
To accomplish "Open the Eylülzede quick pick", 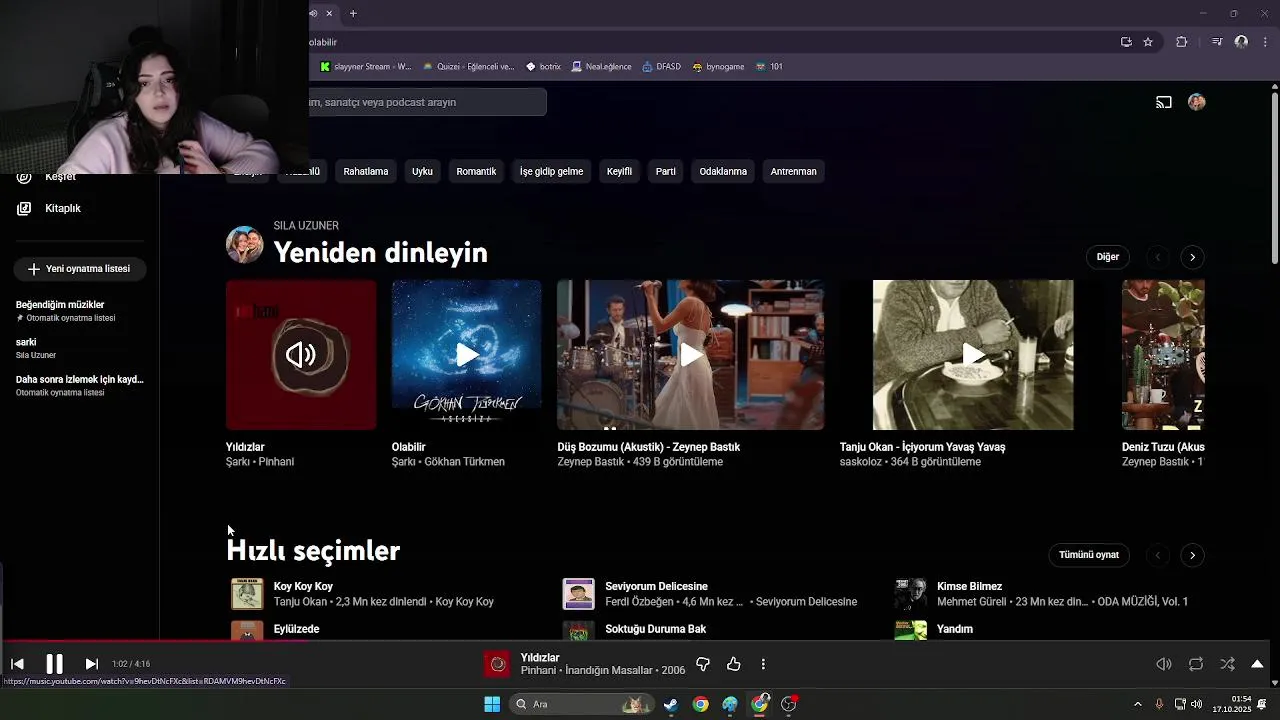I will pyautogui.click(x=296, y=629).
